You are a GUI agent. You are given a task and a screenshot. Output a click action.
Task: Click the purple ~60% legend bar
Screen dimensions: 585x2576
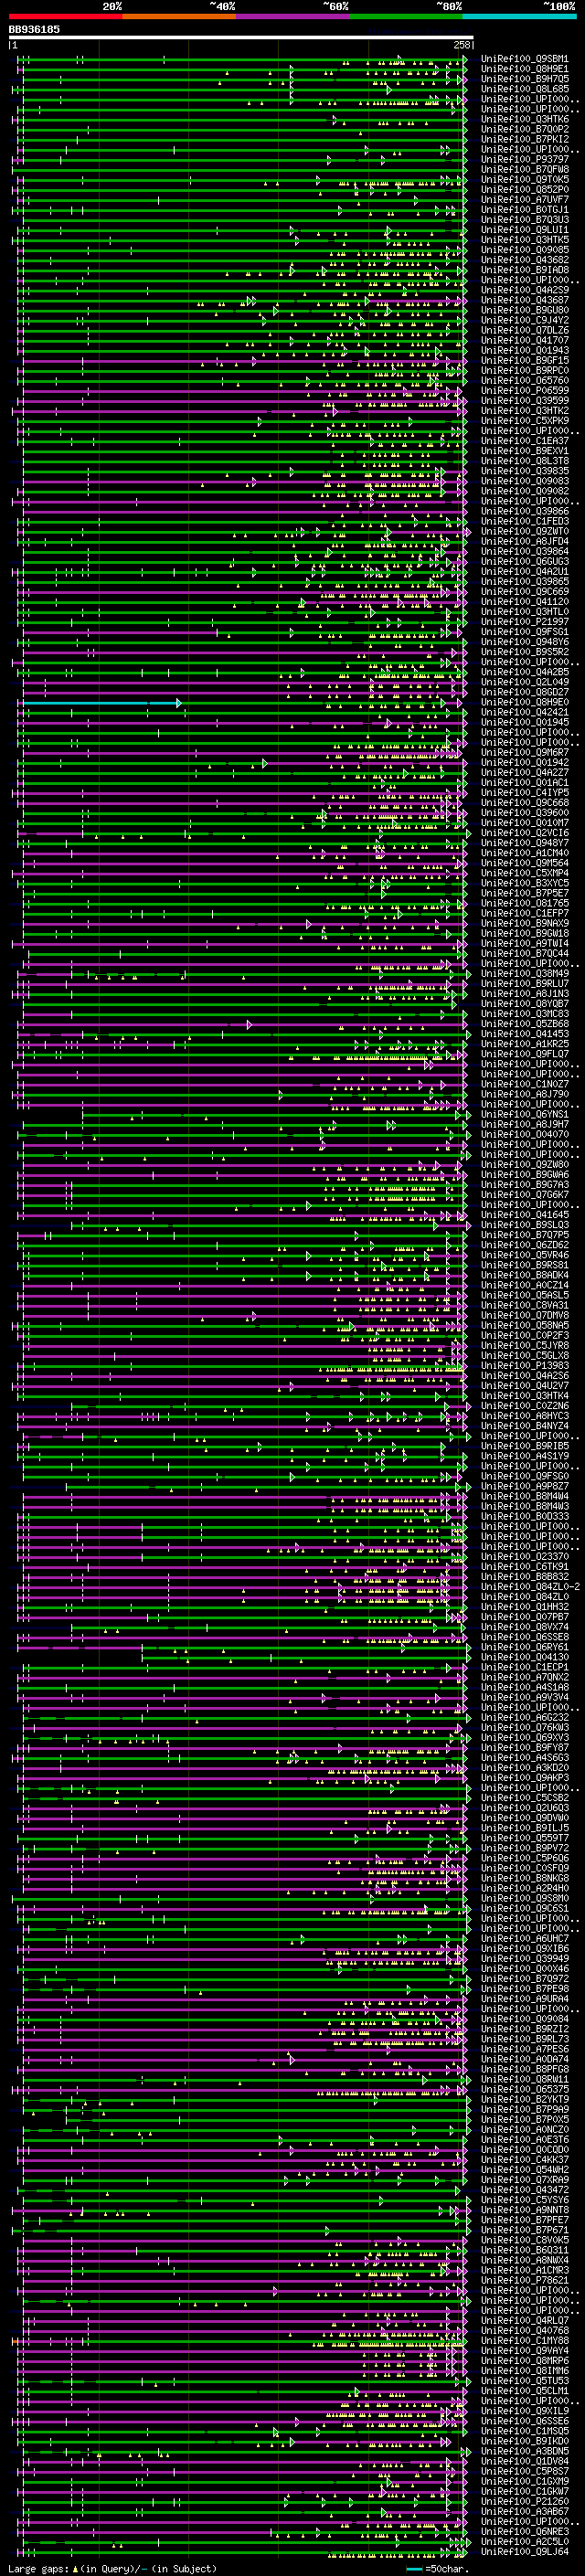tap(292, 16)
